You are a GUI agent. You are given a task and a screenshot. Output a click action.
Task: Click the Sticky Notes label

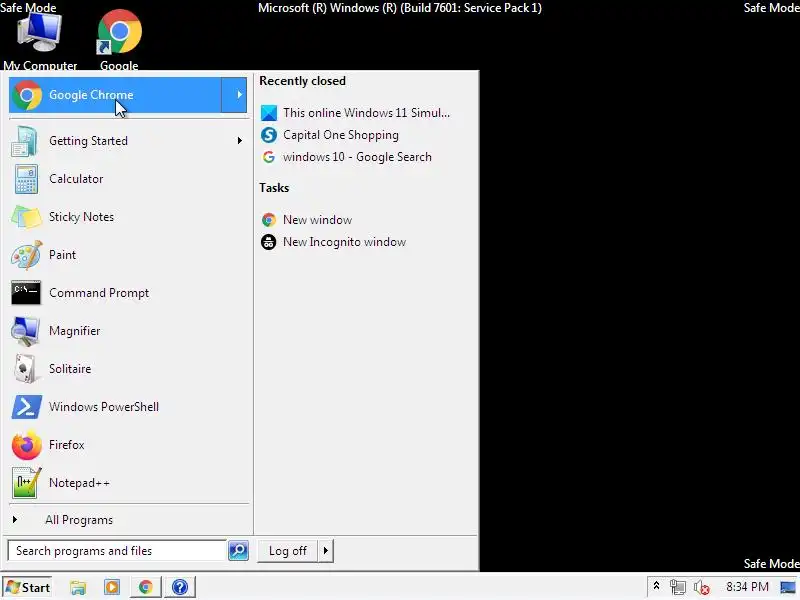(x=81, y=217)
